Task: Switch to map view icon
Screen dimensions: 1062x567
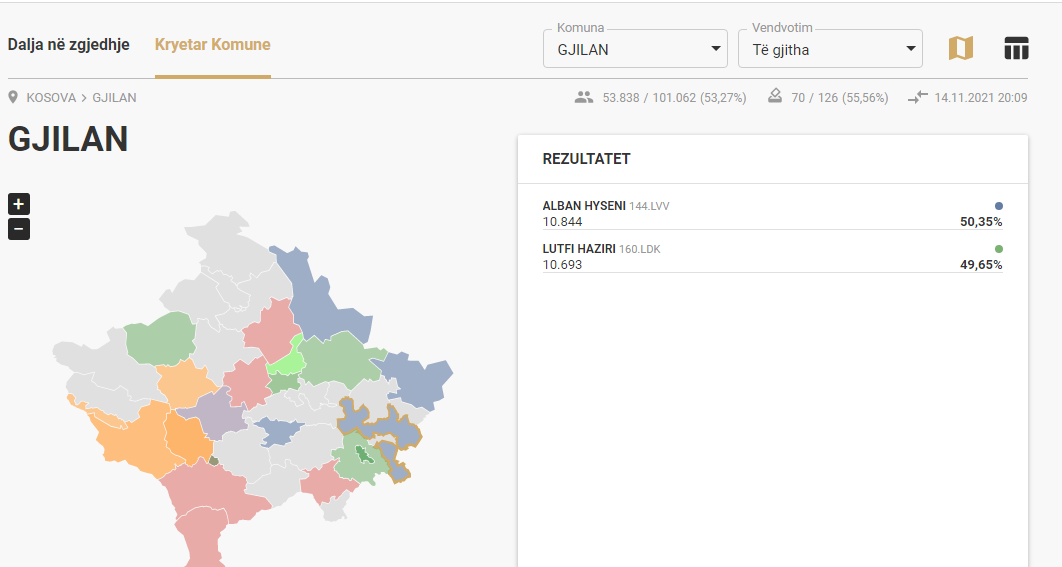Action: point(960,48)
